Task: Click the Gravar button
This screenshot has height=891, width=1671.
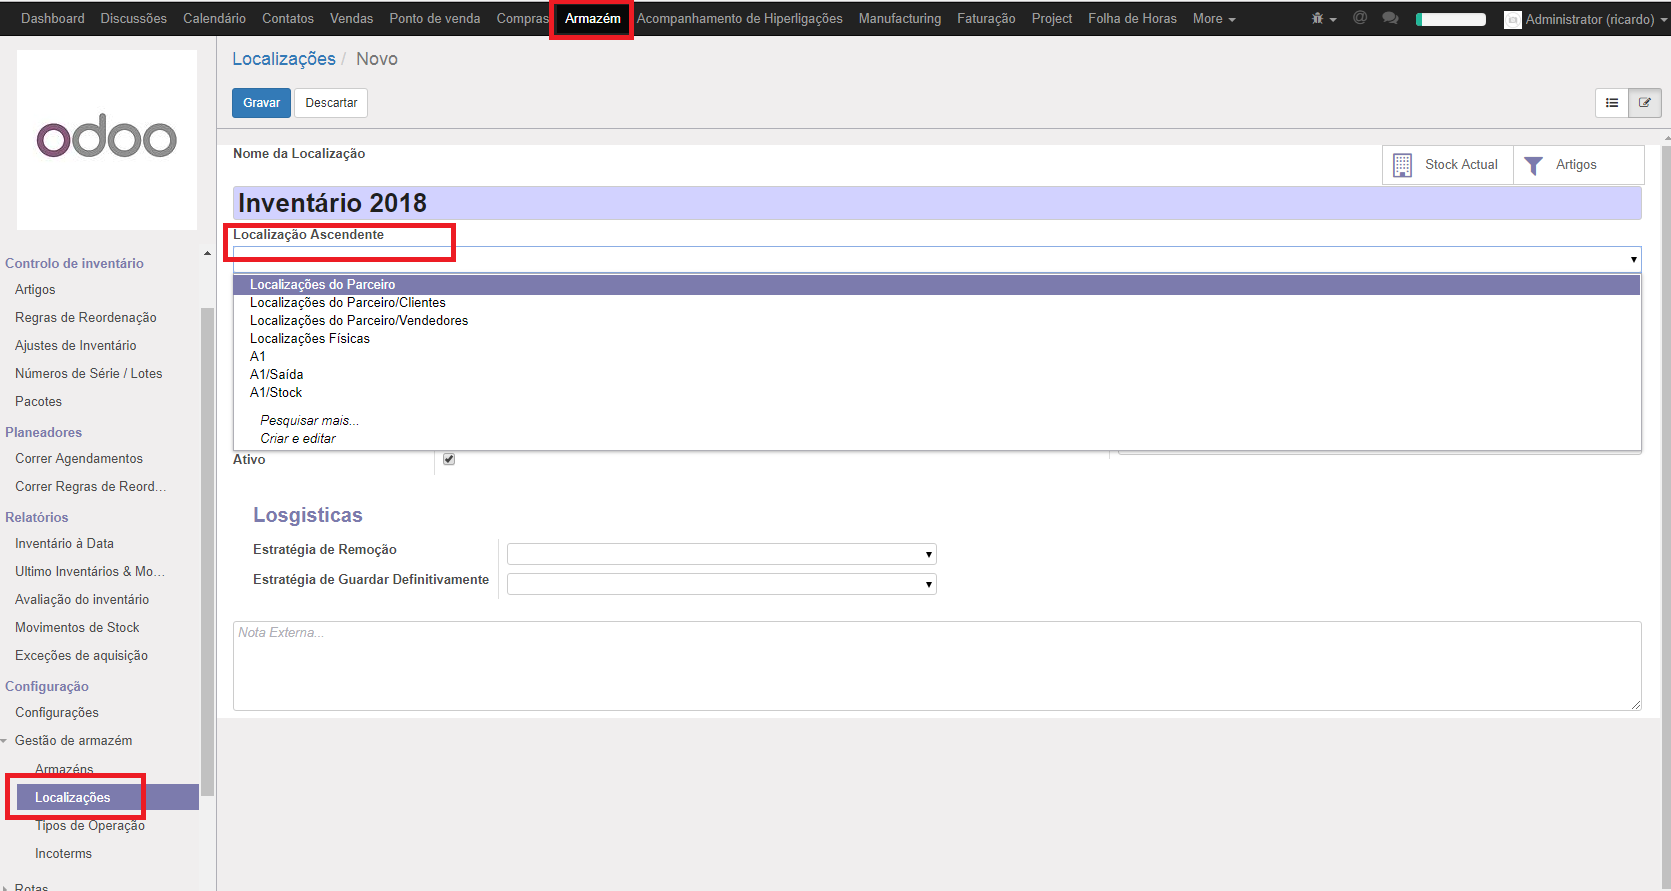Action: pos(261,103)
